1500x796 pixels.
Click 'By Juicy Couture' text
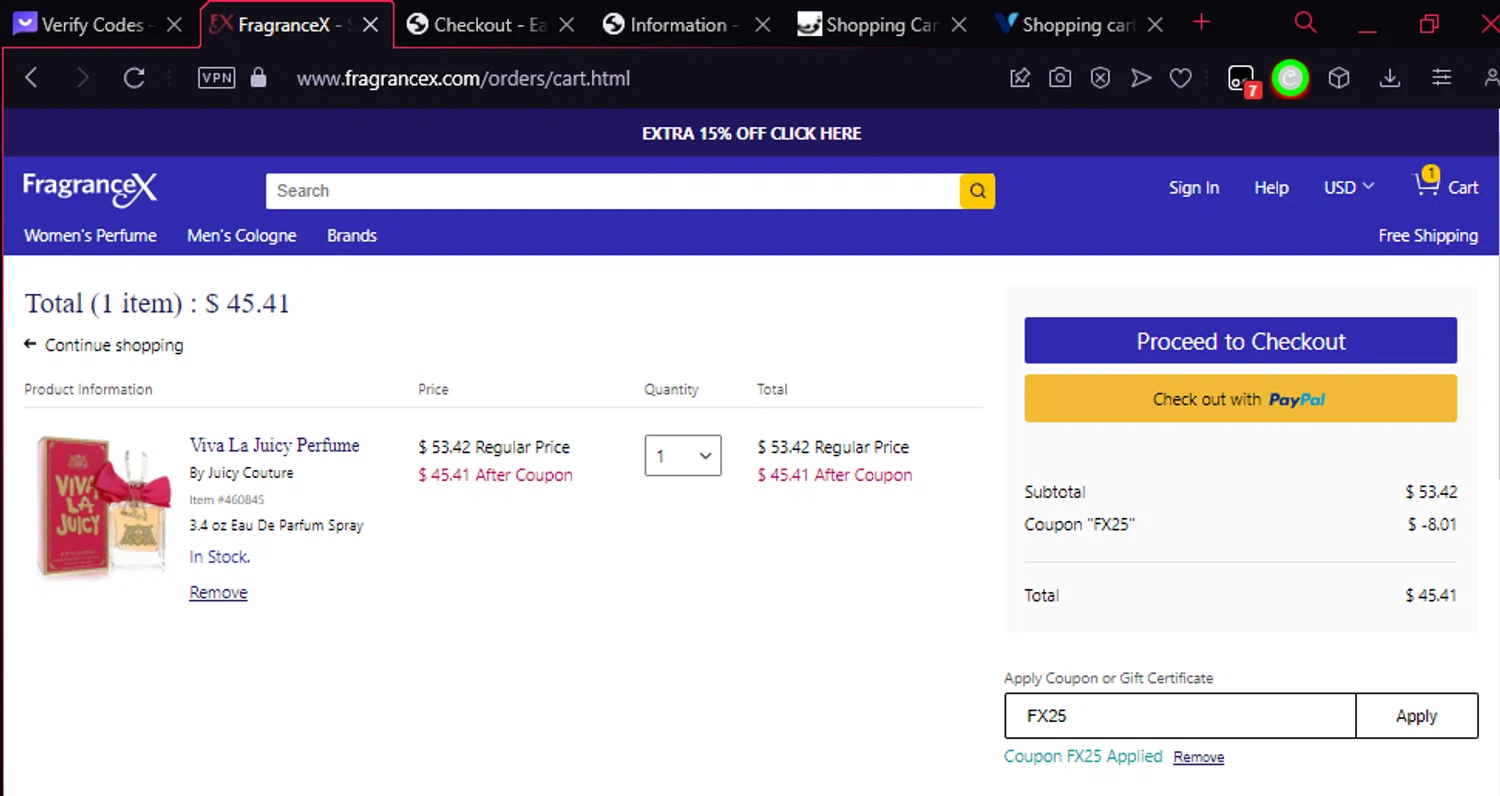(241, 473)
